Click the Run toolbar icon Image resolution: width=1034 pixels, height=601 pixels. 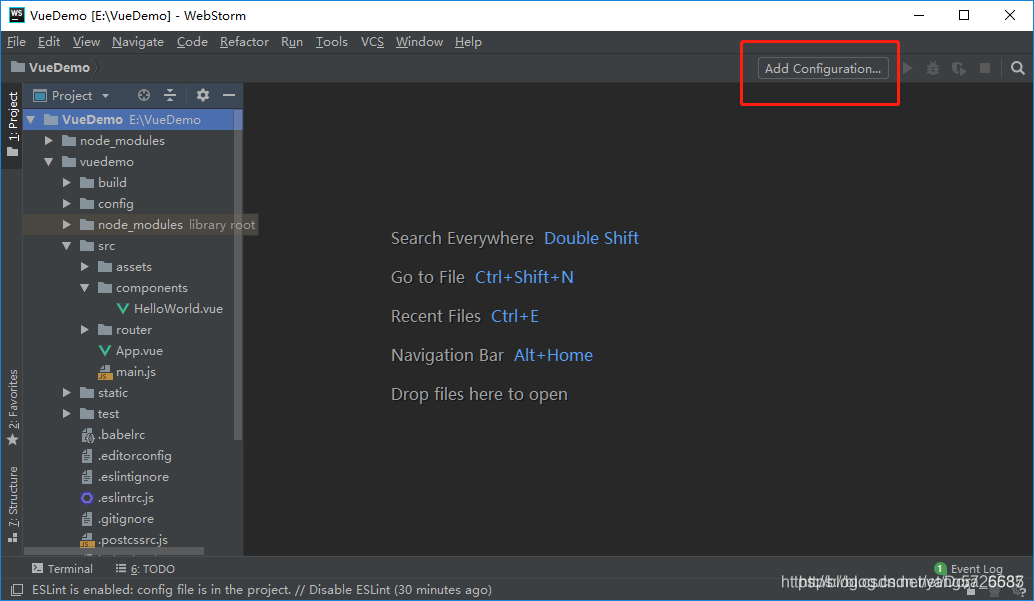(908, 68)
